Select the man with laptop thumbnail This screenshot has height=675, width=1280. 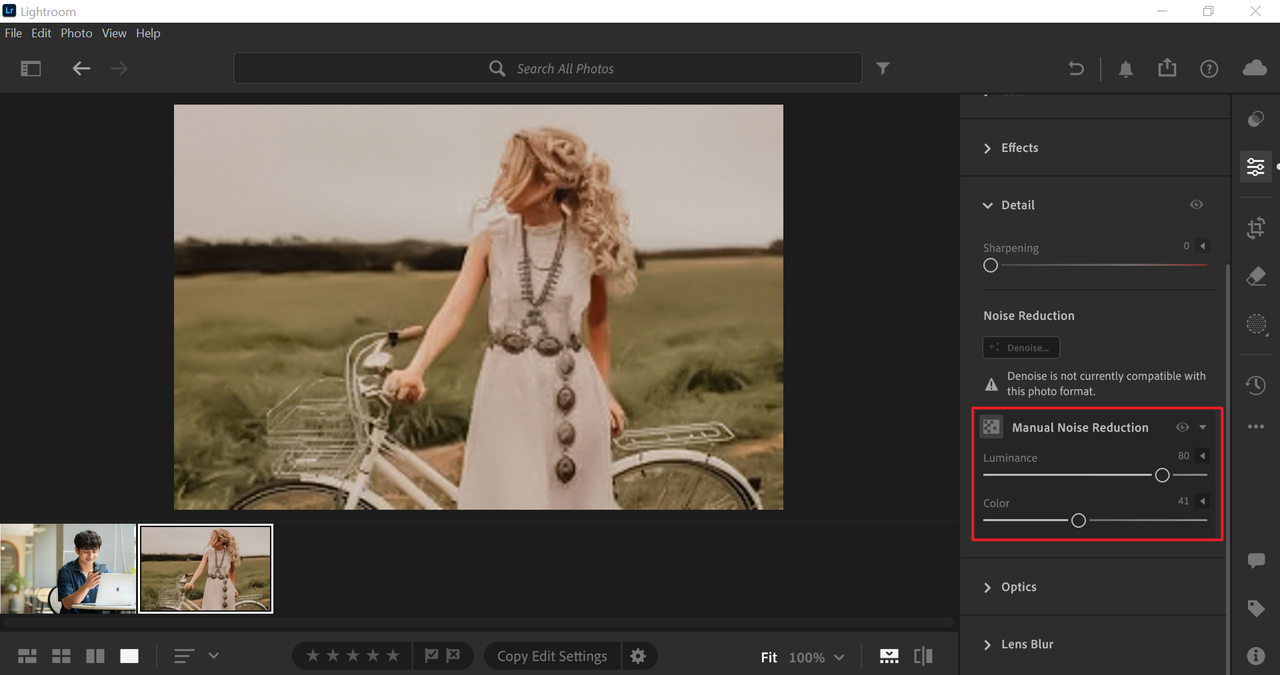tap(68, 568)
